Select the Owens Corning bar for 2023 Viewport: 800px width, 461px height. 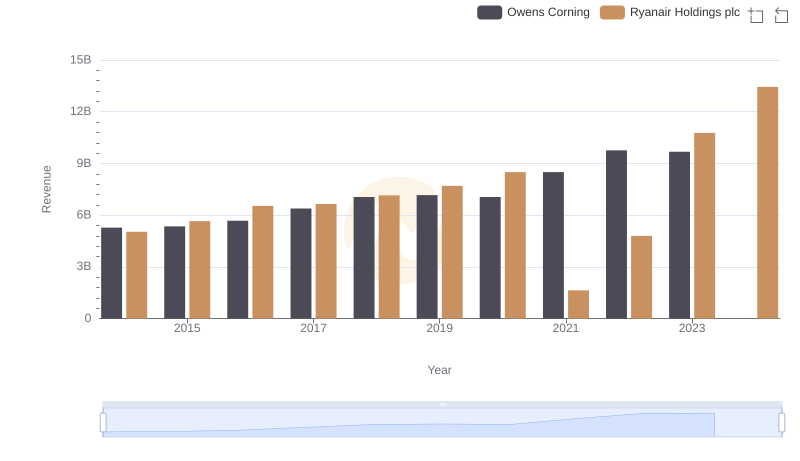[x=679, y=235]
